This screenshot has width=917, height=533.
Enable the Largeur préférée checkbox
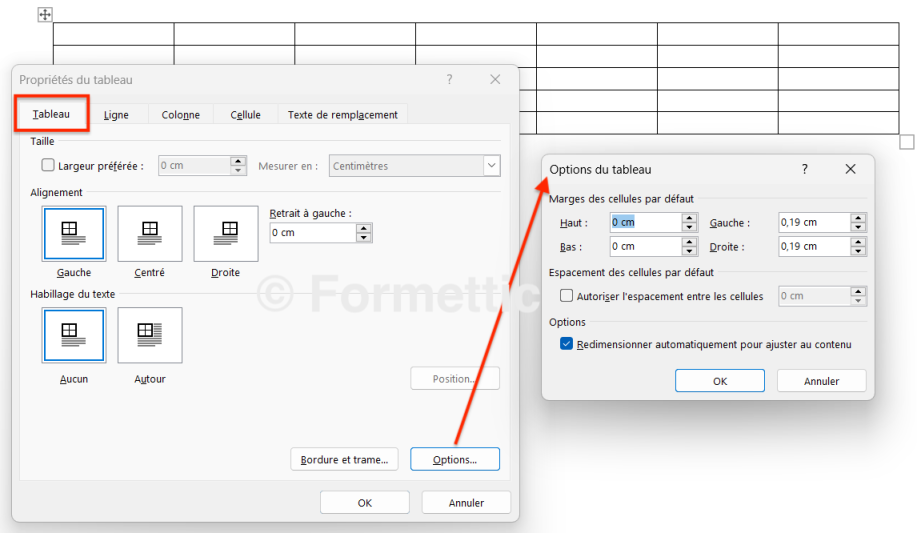(x=48, y=166)
